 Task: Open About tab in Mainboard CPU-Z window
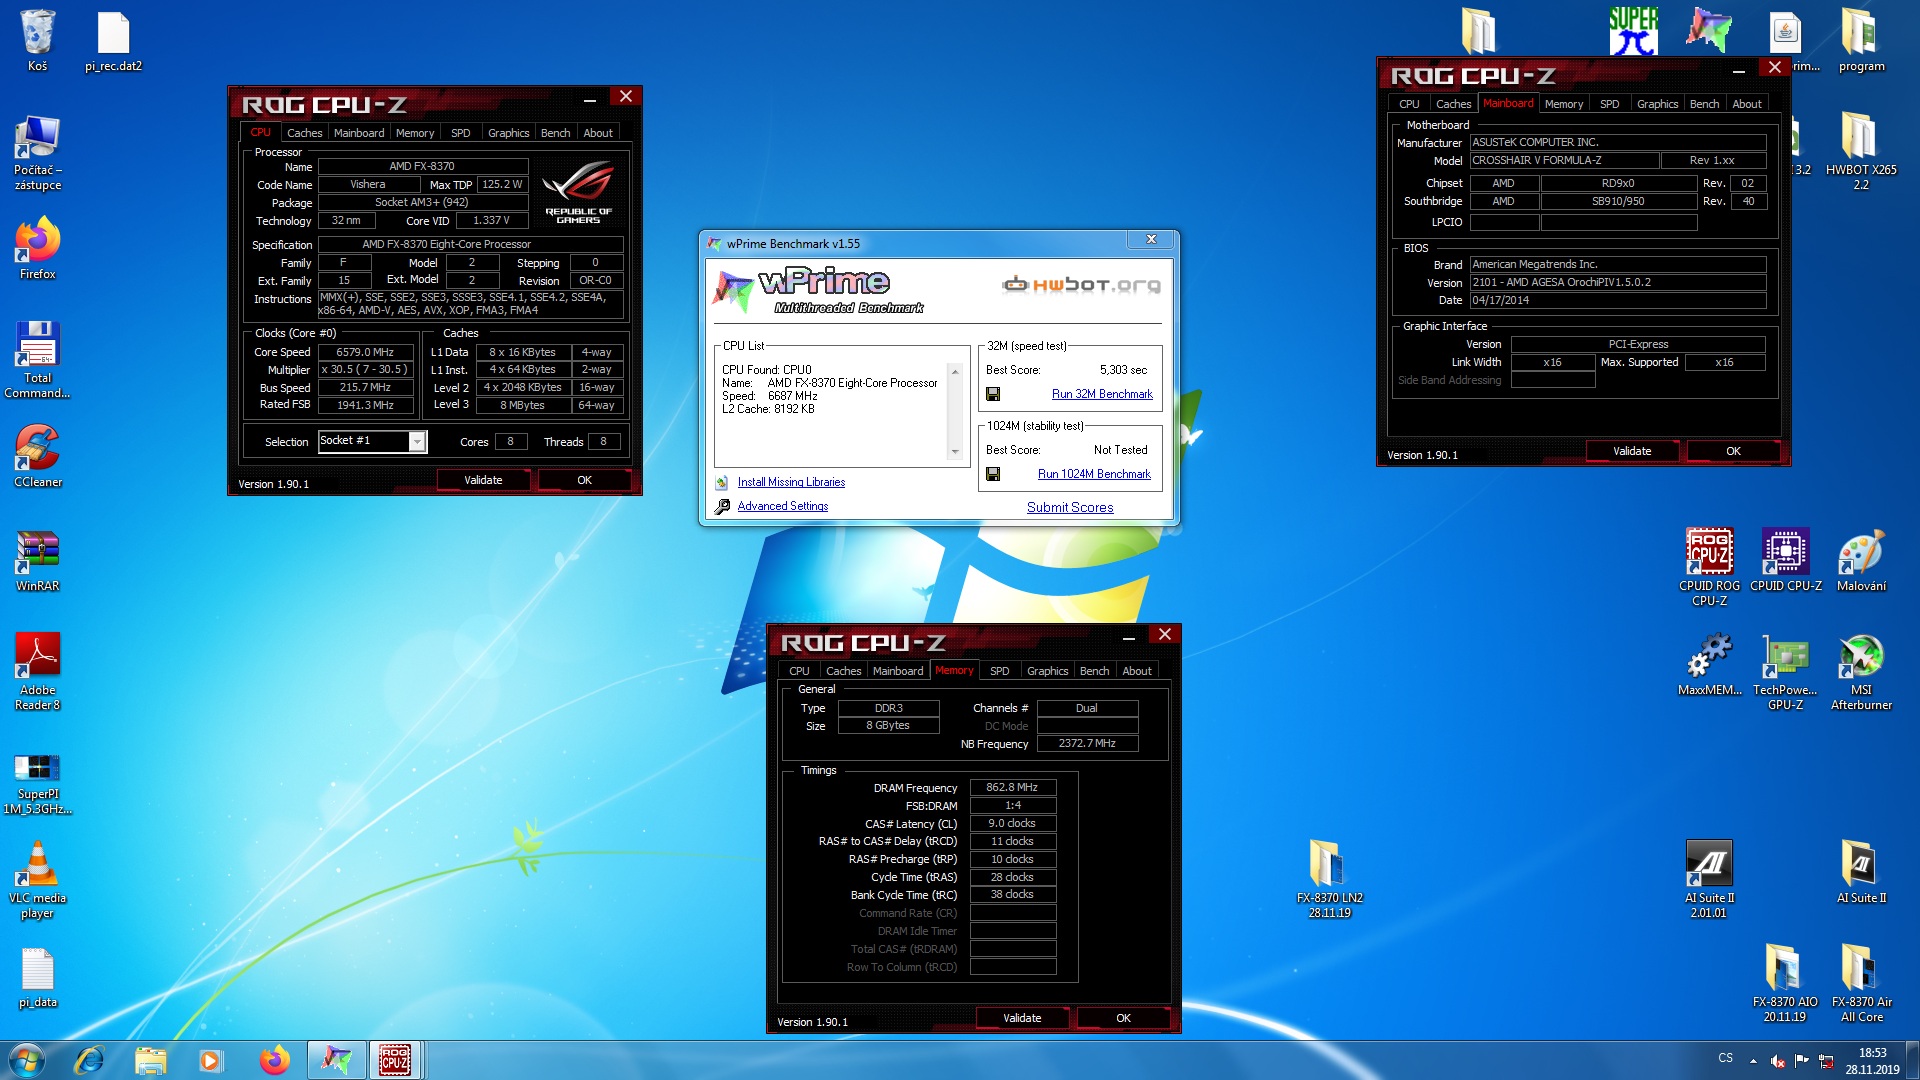pos(1747,104)
